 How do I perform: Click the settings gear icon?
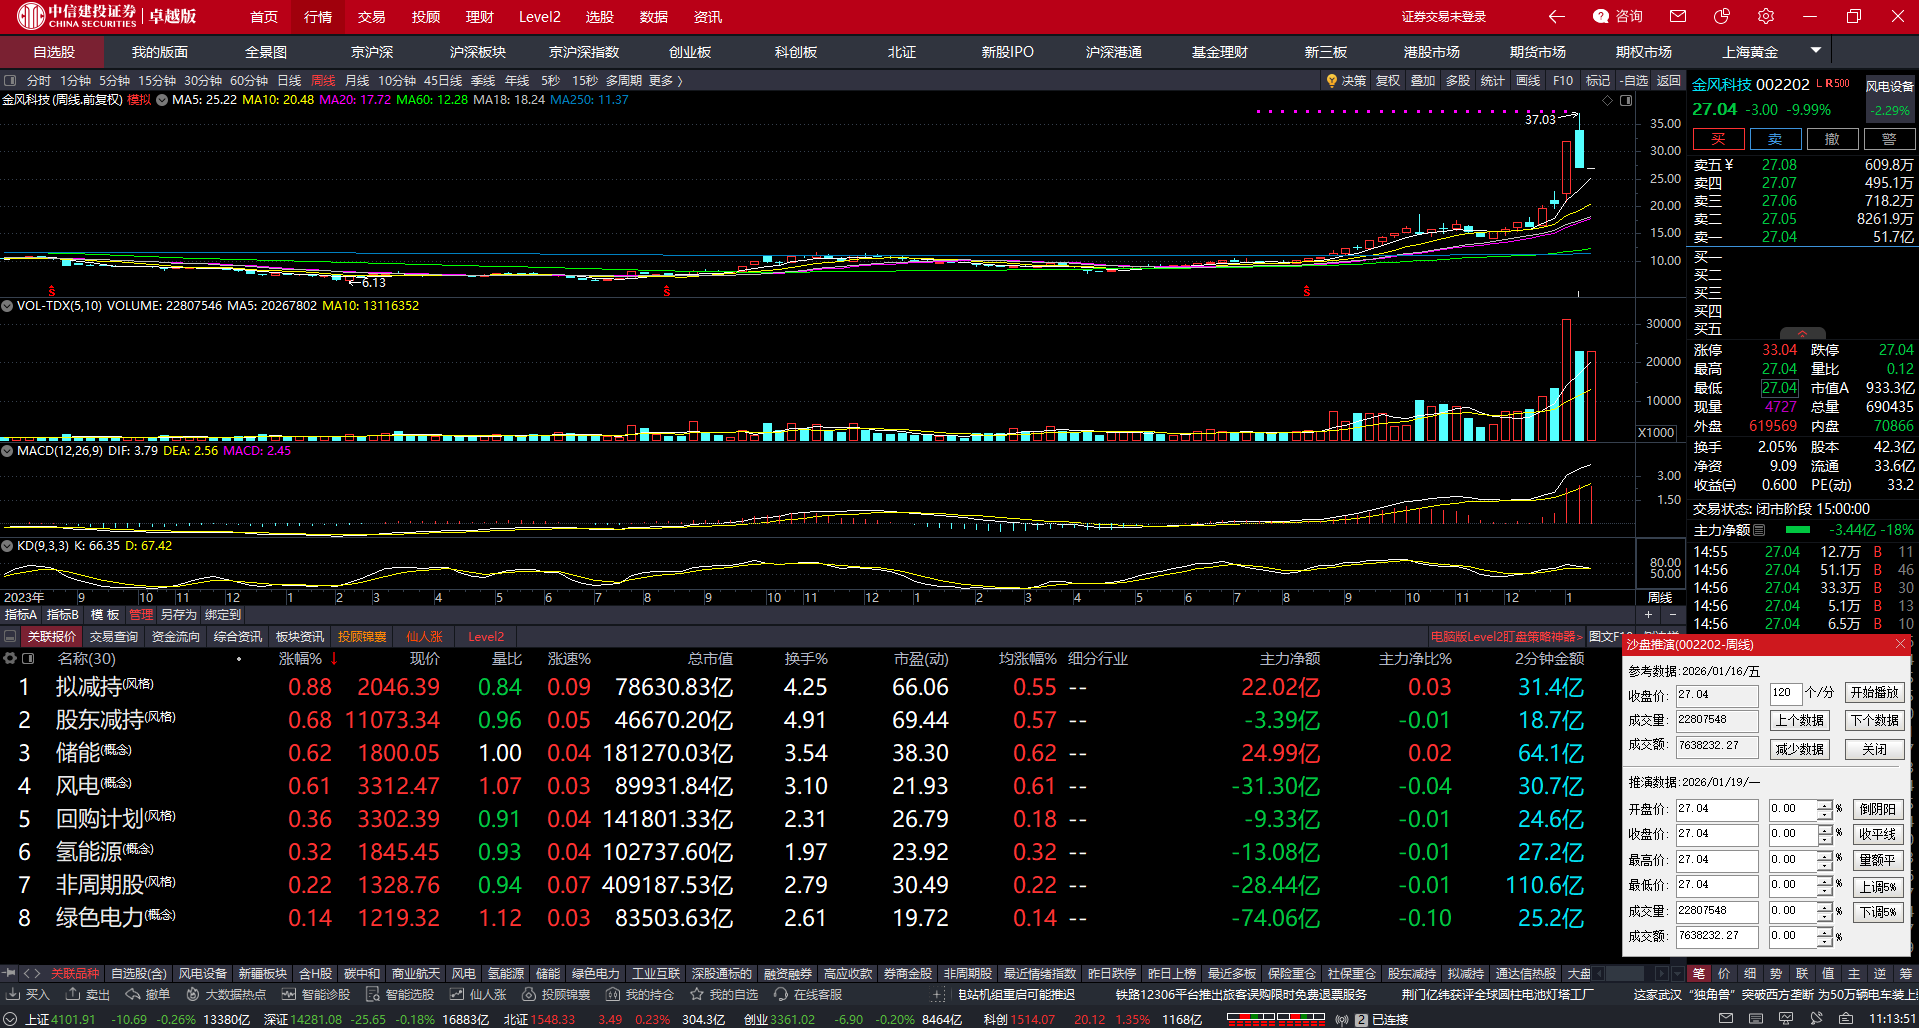[x=1766, y=16]
